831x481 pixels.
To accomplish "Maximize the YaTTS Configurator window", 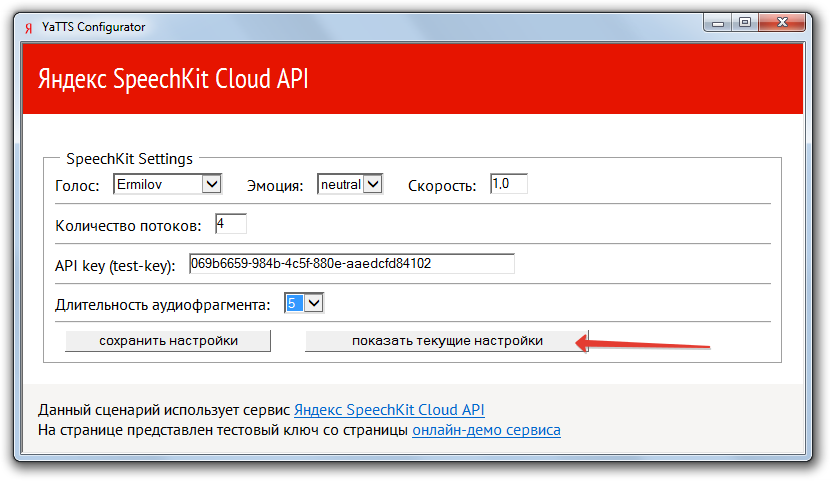I will (745, 23).
